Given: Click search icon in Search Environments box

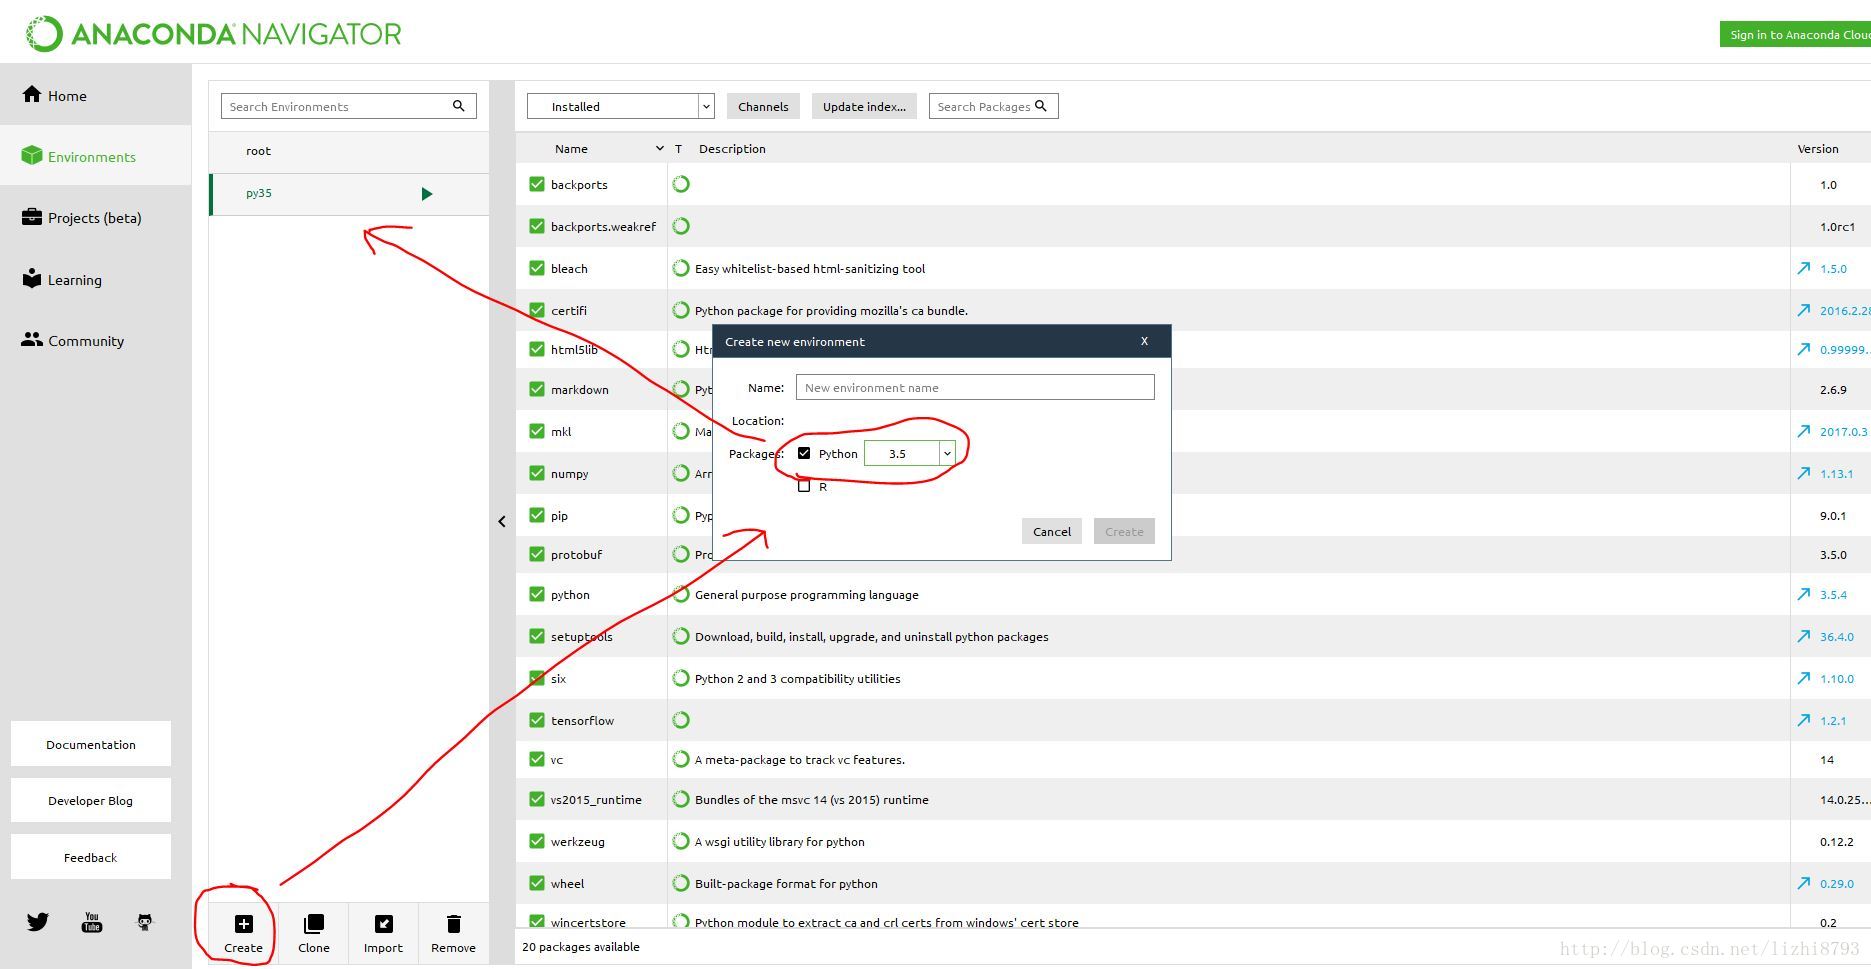Looking at the screenshot, I should (459, 106).
